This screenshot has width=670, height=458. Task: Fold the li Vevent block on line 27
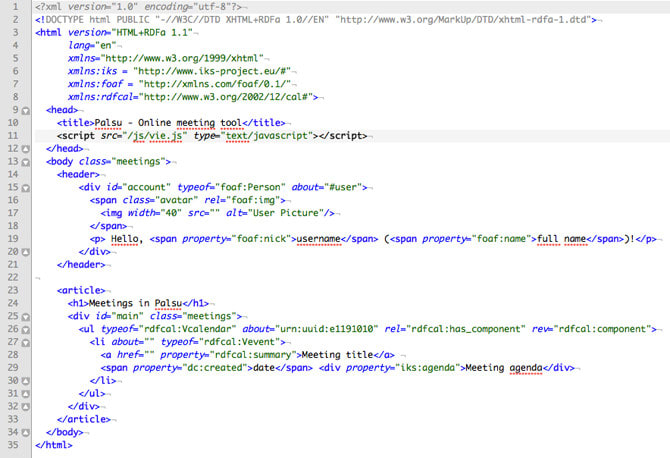coord(26,341)
